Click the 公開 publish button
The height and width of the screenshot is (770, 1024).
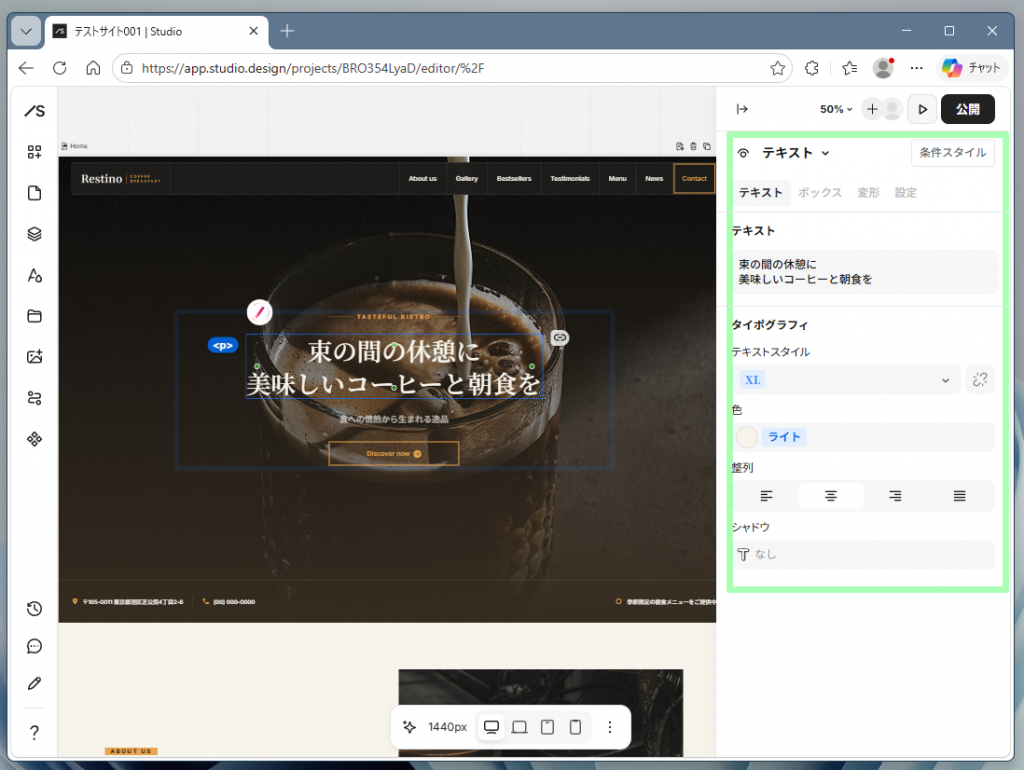tap(967, 109)
